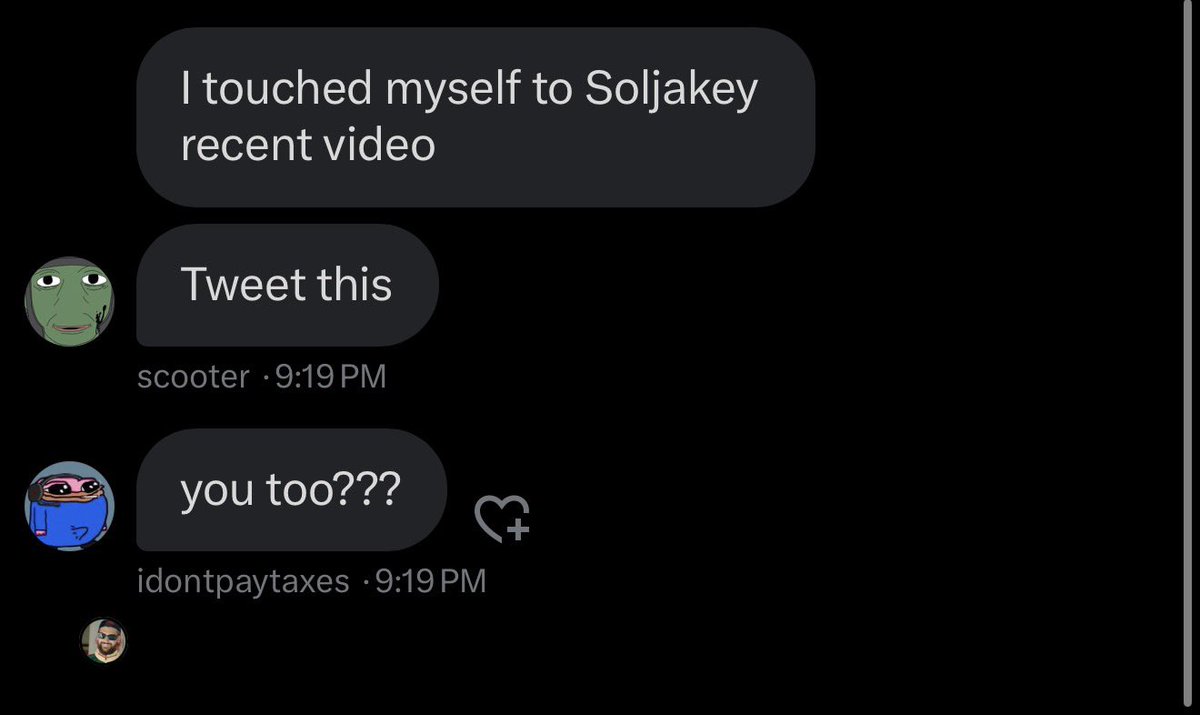Click the message about Soljakey recent video
The height and width of the screenshot is (715, 1200).
(475, 117)
